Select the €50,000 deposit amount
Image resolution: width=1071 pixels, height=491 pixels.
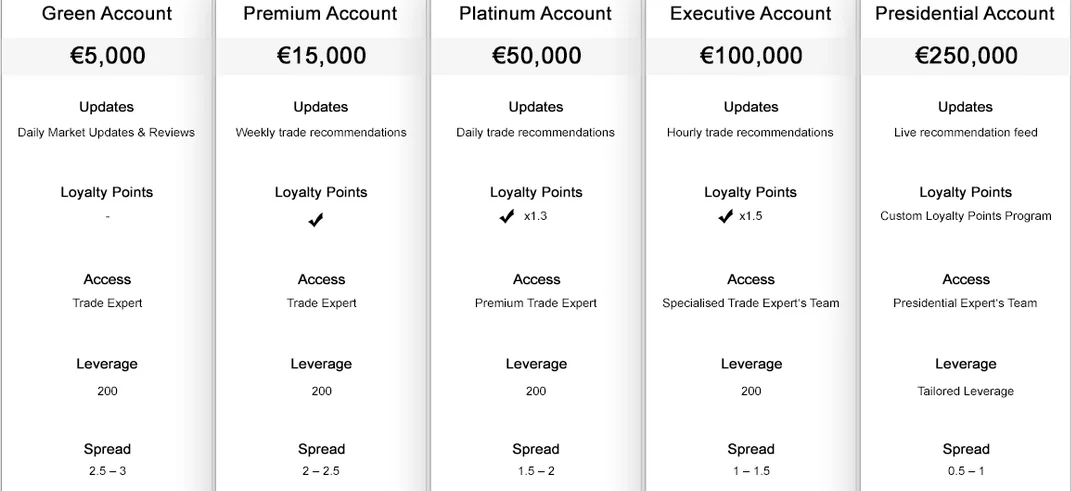536,56
